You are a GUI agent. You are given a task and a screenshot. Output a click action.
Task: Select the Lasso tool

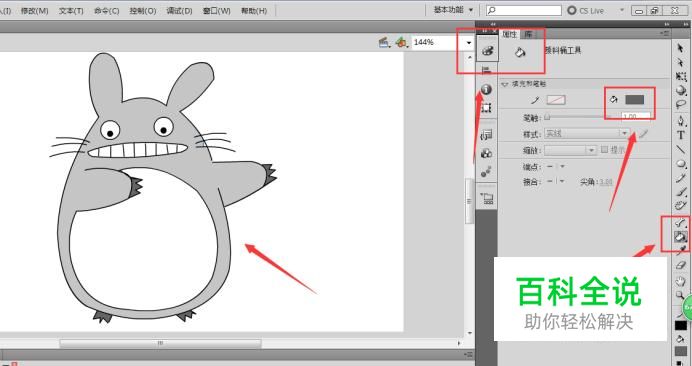coord(681,105)
